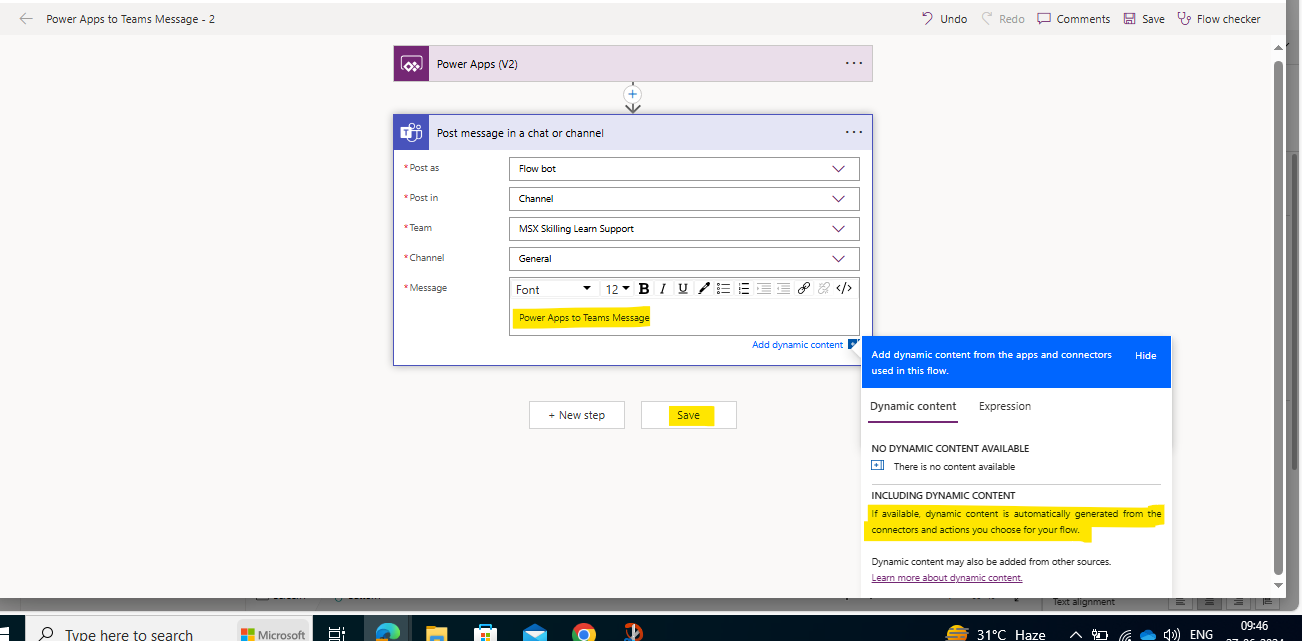This screenshot has height=641, width=1302.
Task: Open File Explorer from the taskbar
Action: click(437, 634)
